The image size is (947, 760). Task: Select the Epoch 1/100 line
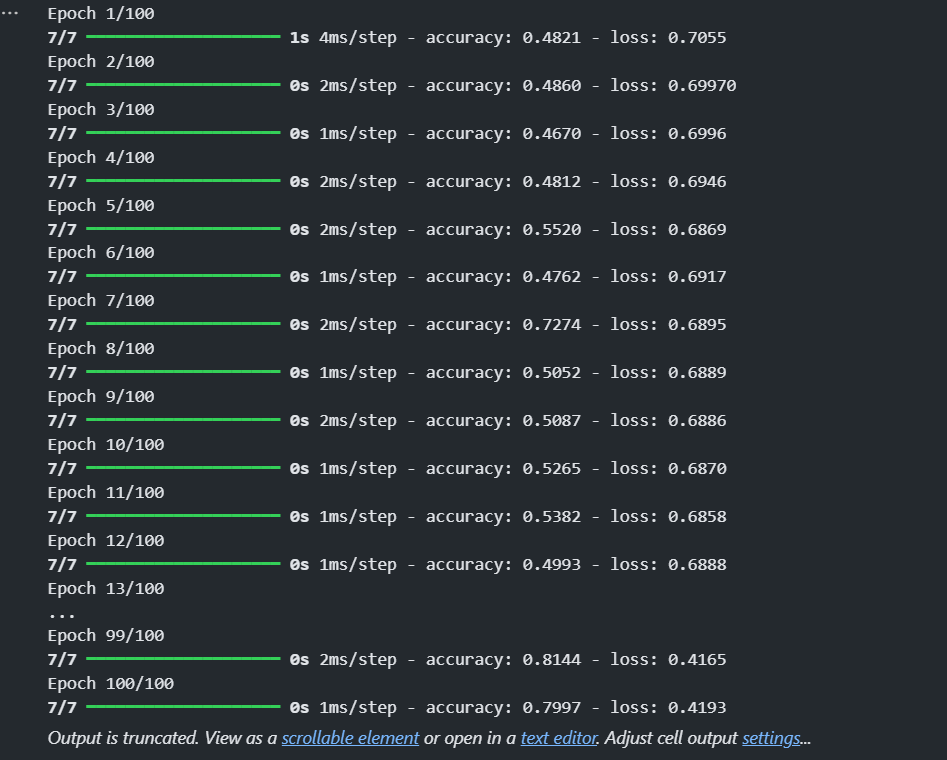tap(101, 13)
